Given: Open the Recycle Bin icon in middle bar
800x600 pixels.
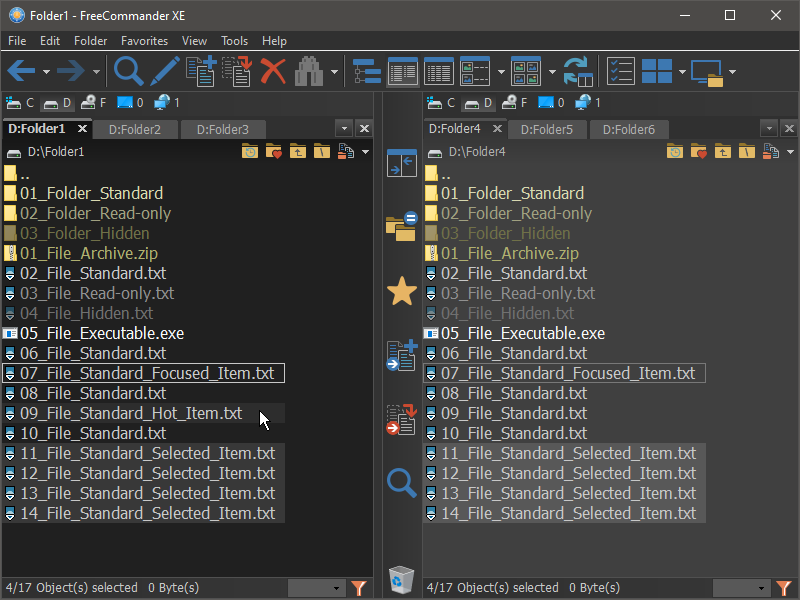Looking at the screenshot, I should 401,579.
